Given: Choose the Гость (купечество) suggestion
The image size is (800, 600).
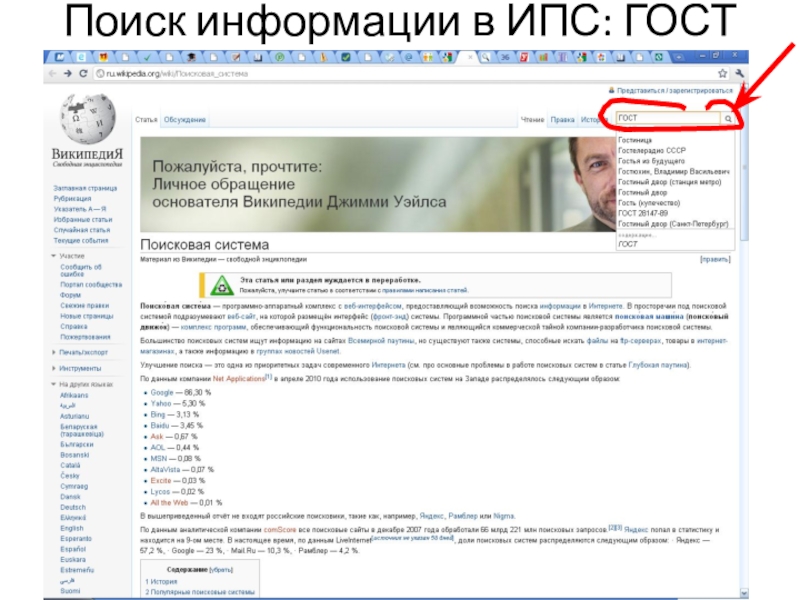Looking at the screenshot, I should 649,203.
